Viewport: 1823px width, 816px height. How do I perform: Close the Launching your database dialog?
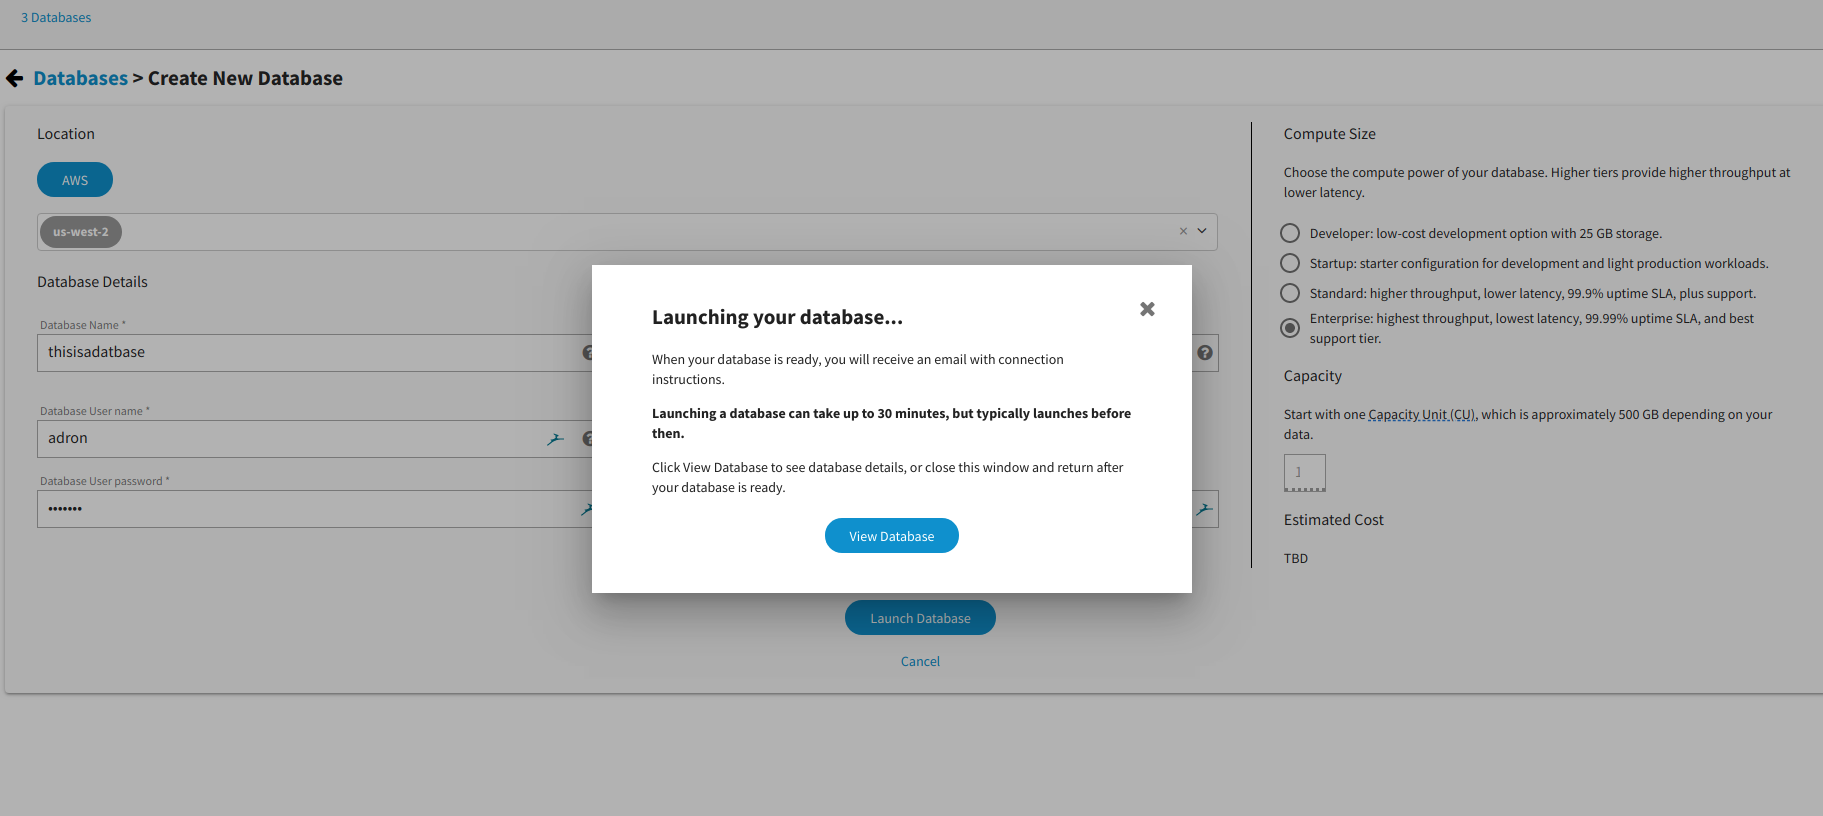click(1147, 309)
